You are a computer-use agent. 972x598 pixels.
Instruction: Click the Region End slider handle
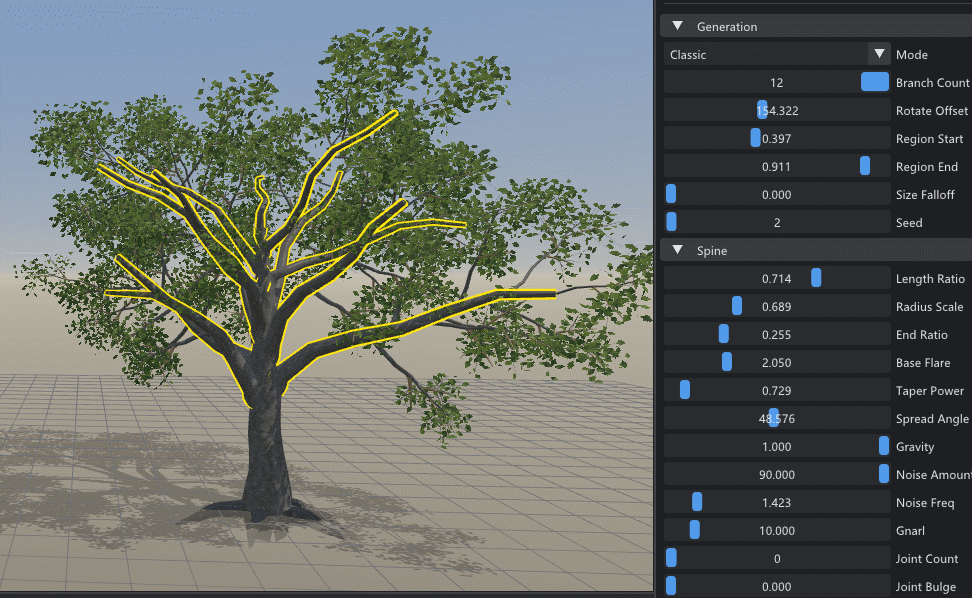coord(865,166)
